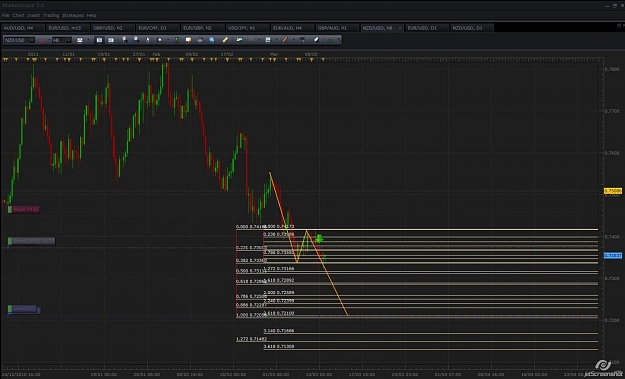625x379 pixels.
Task: Open the Chart menu
Action: [x=18, y=15]
